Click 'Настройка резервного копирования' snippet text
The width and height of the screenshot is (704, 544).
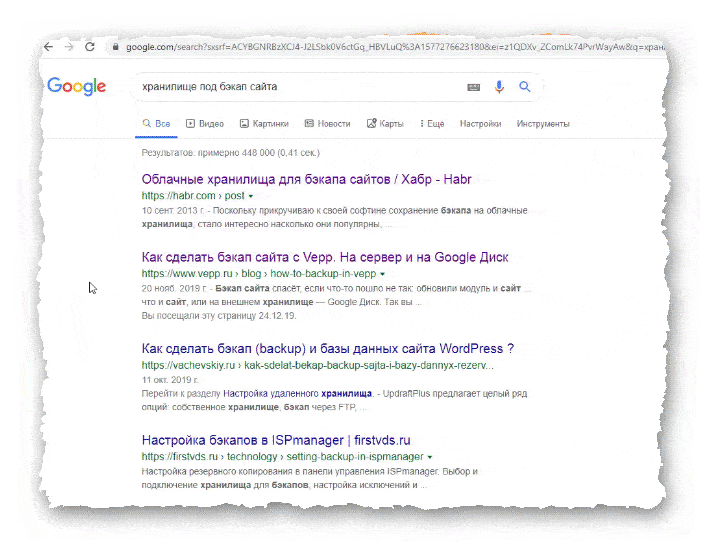point(217,471)
